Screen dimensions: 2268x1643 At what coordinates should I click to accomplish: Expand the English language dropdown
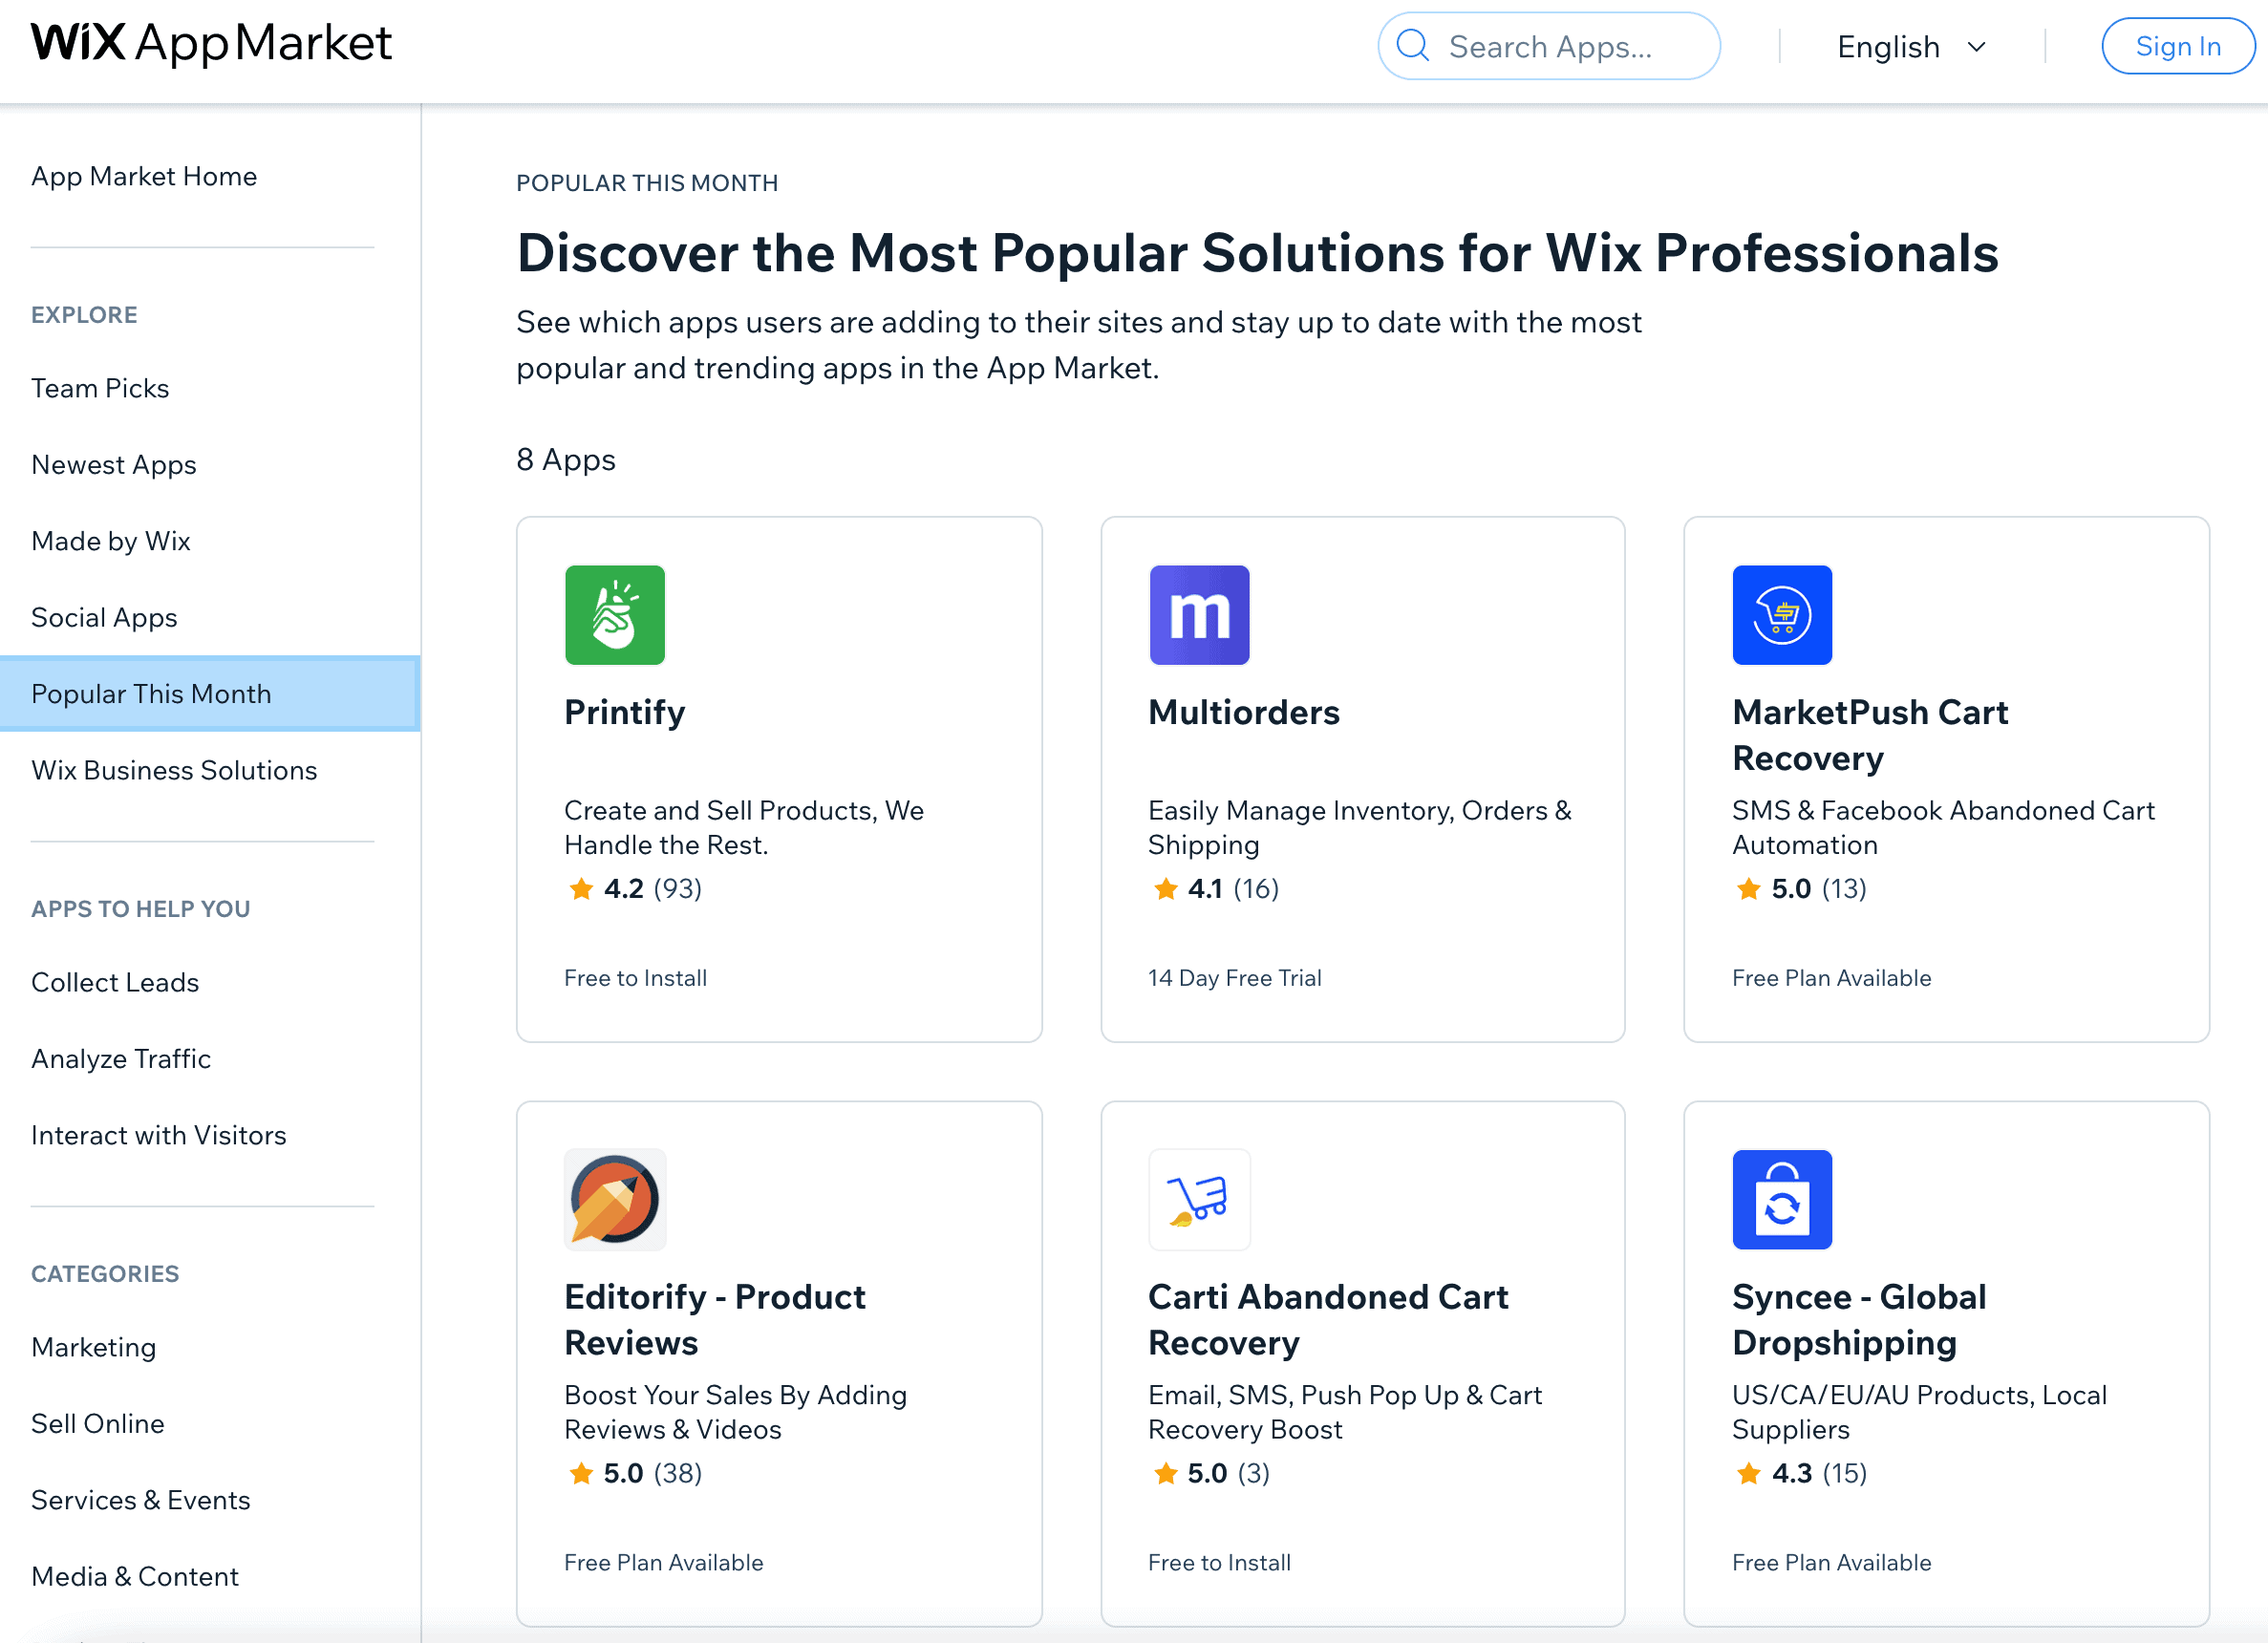click(x=1911, y=46)
